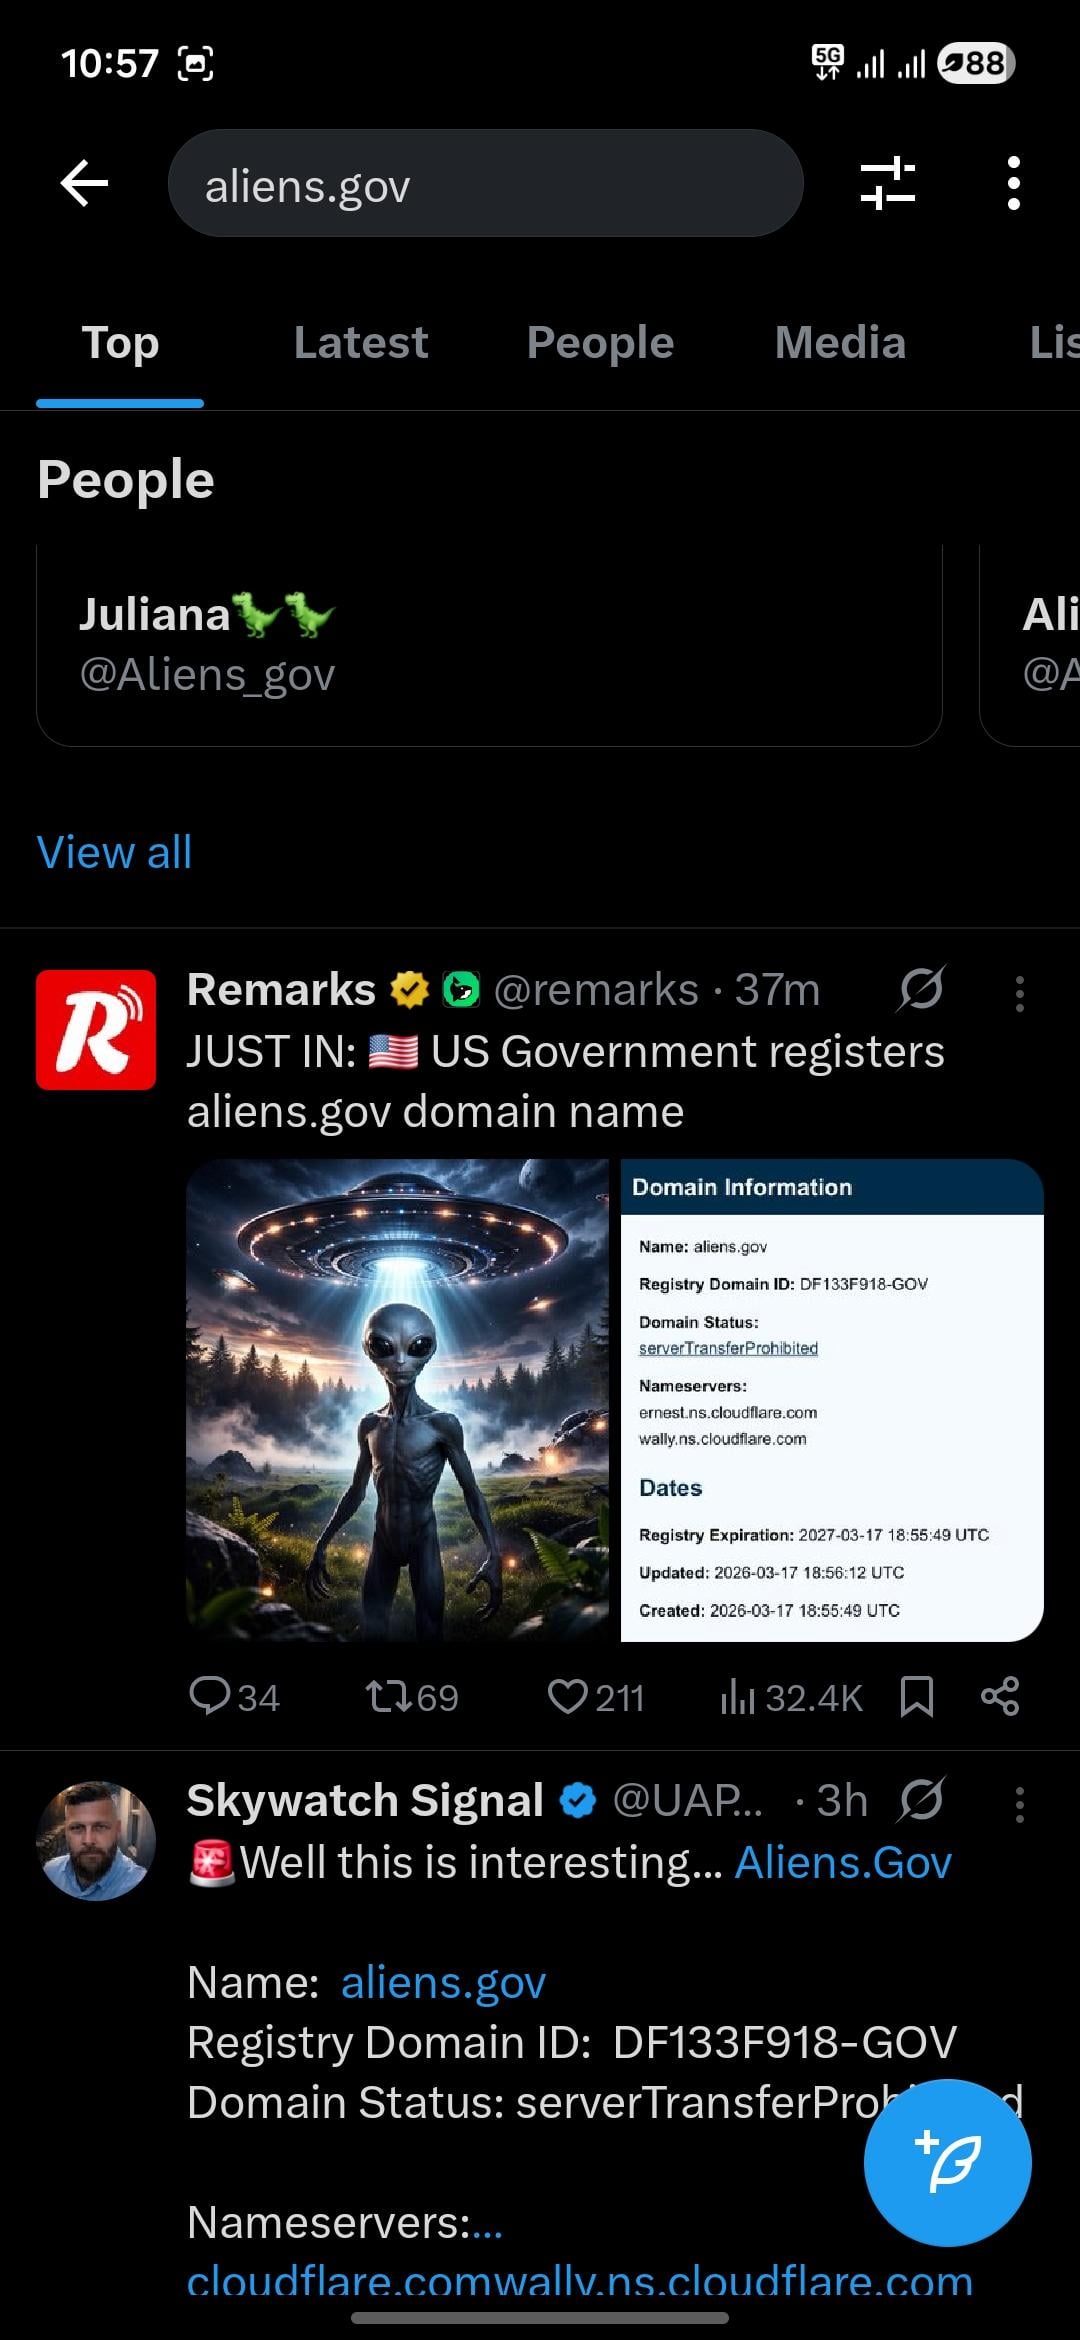Reply to the Remarks post

(234, 1697)
